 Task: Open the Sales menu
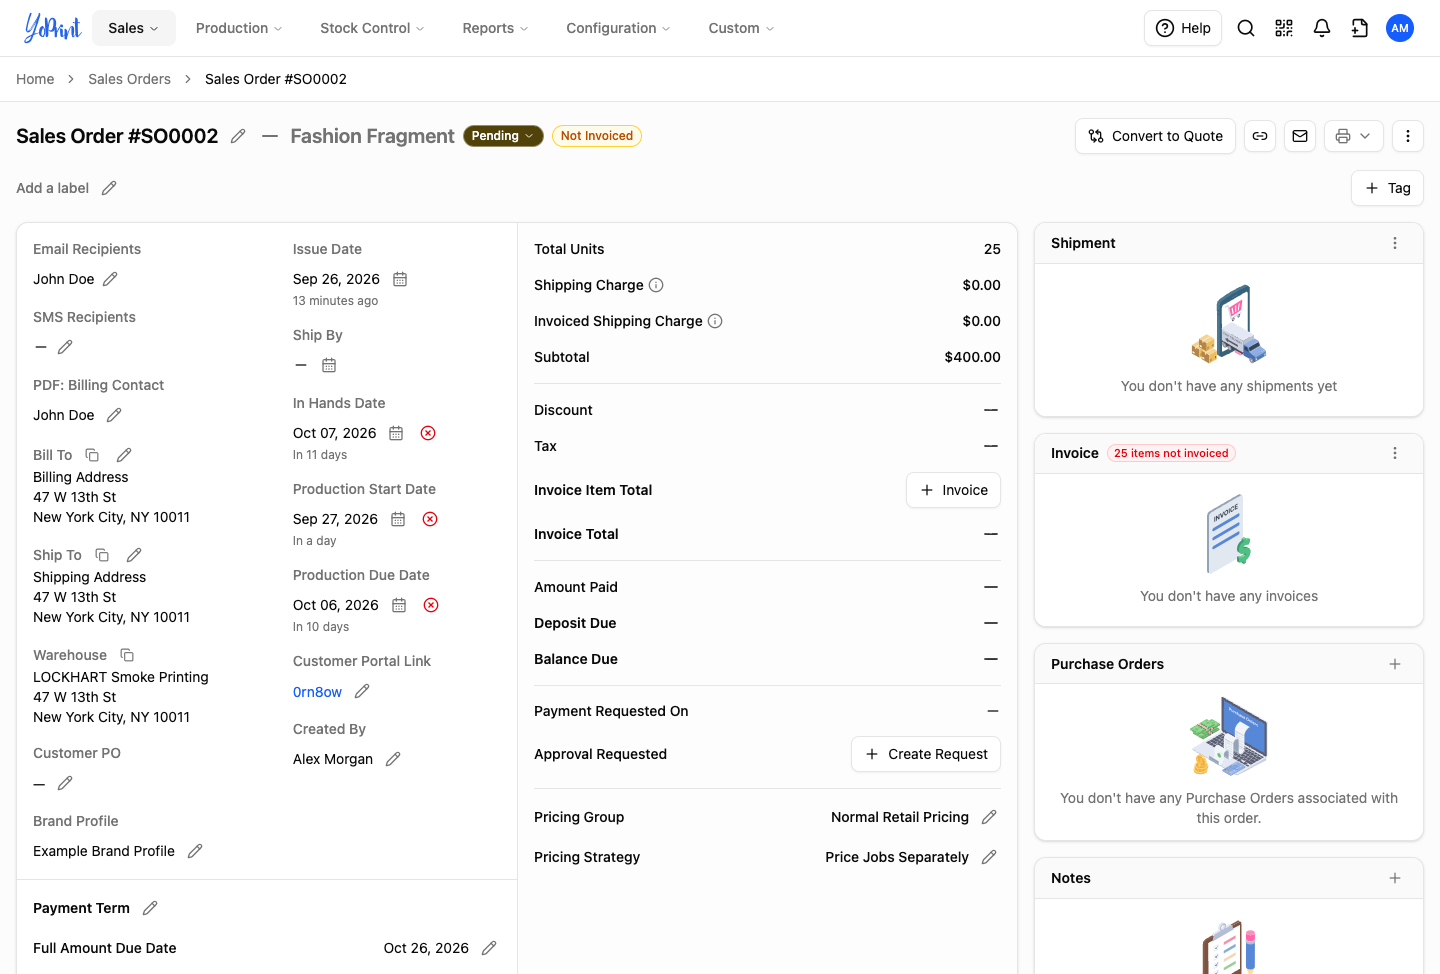[134, 28]
